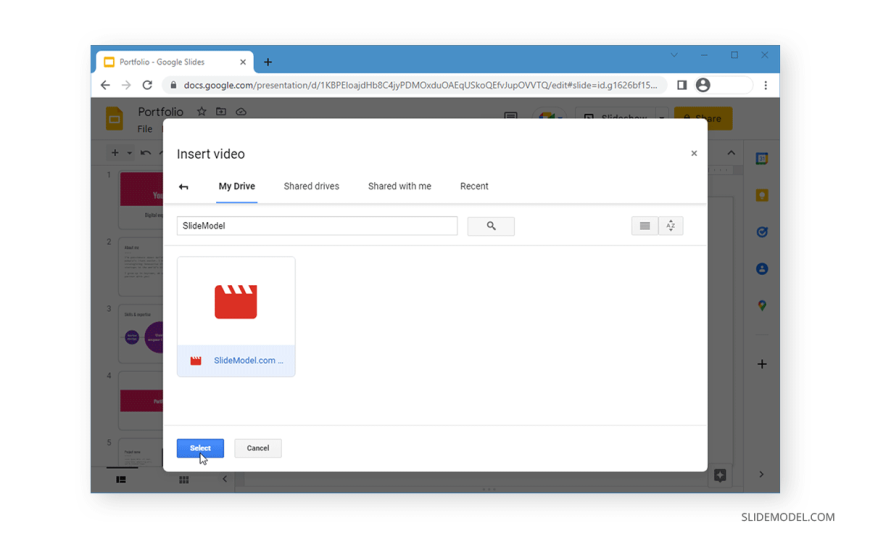
Task: Open the Keep notes side panel
Action: click(762, 195)
